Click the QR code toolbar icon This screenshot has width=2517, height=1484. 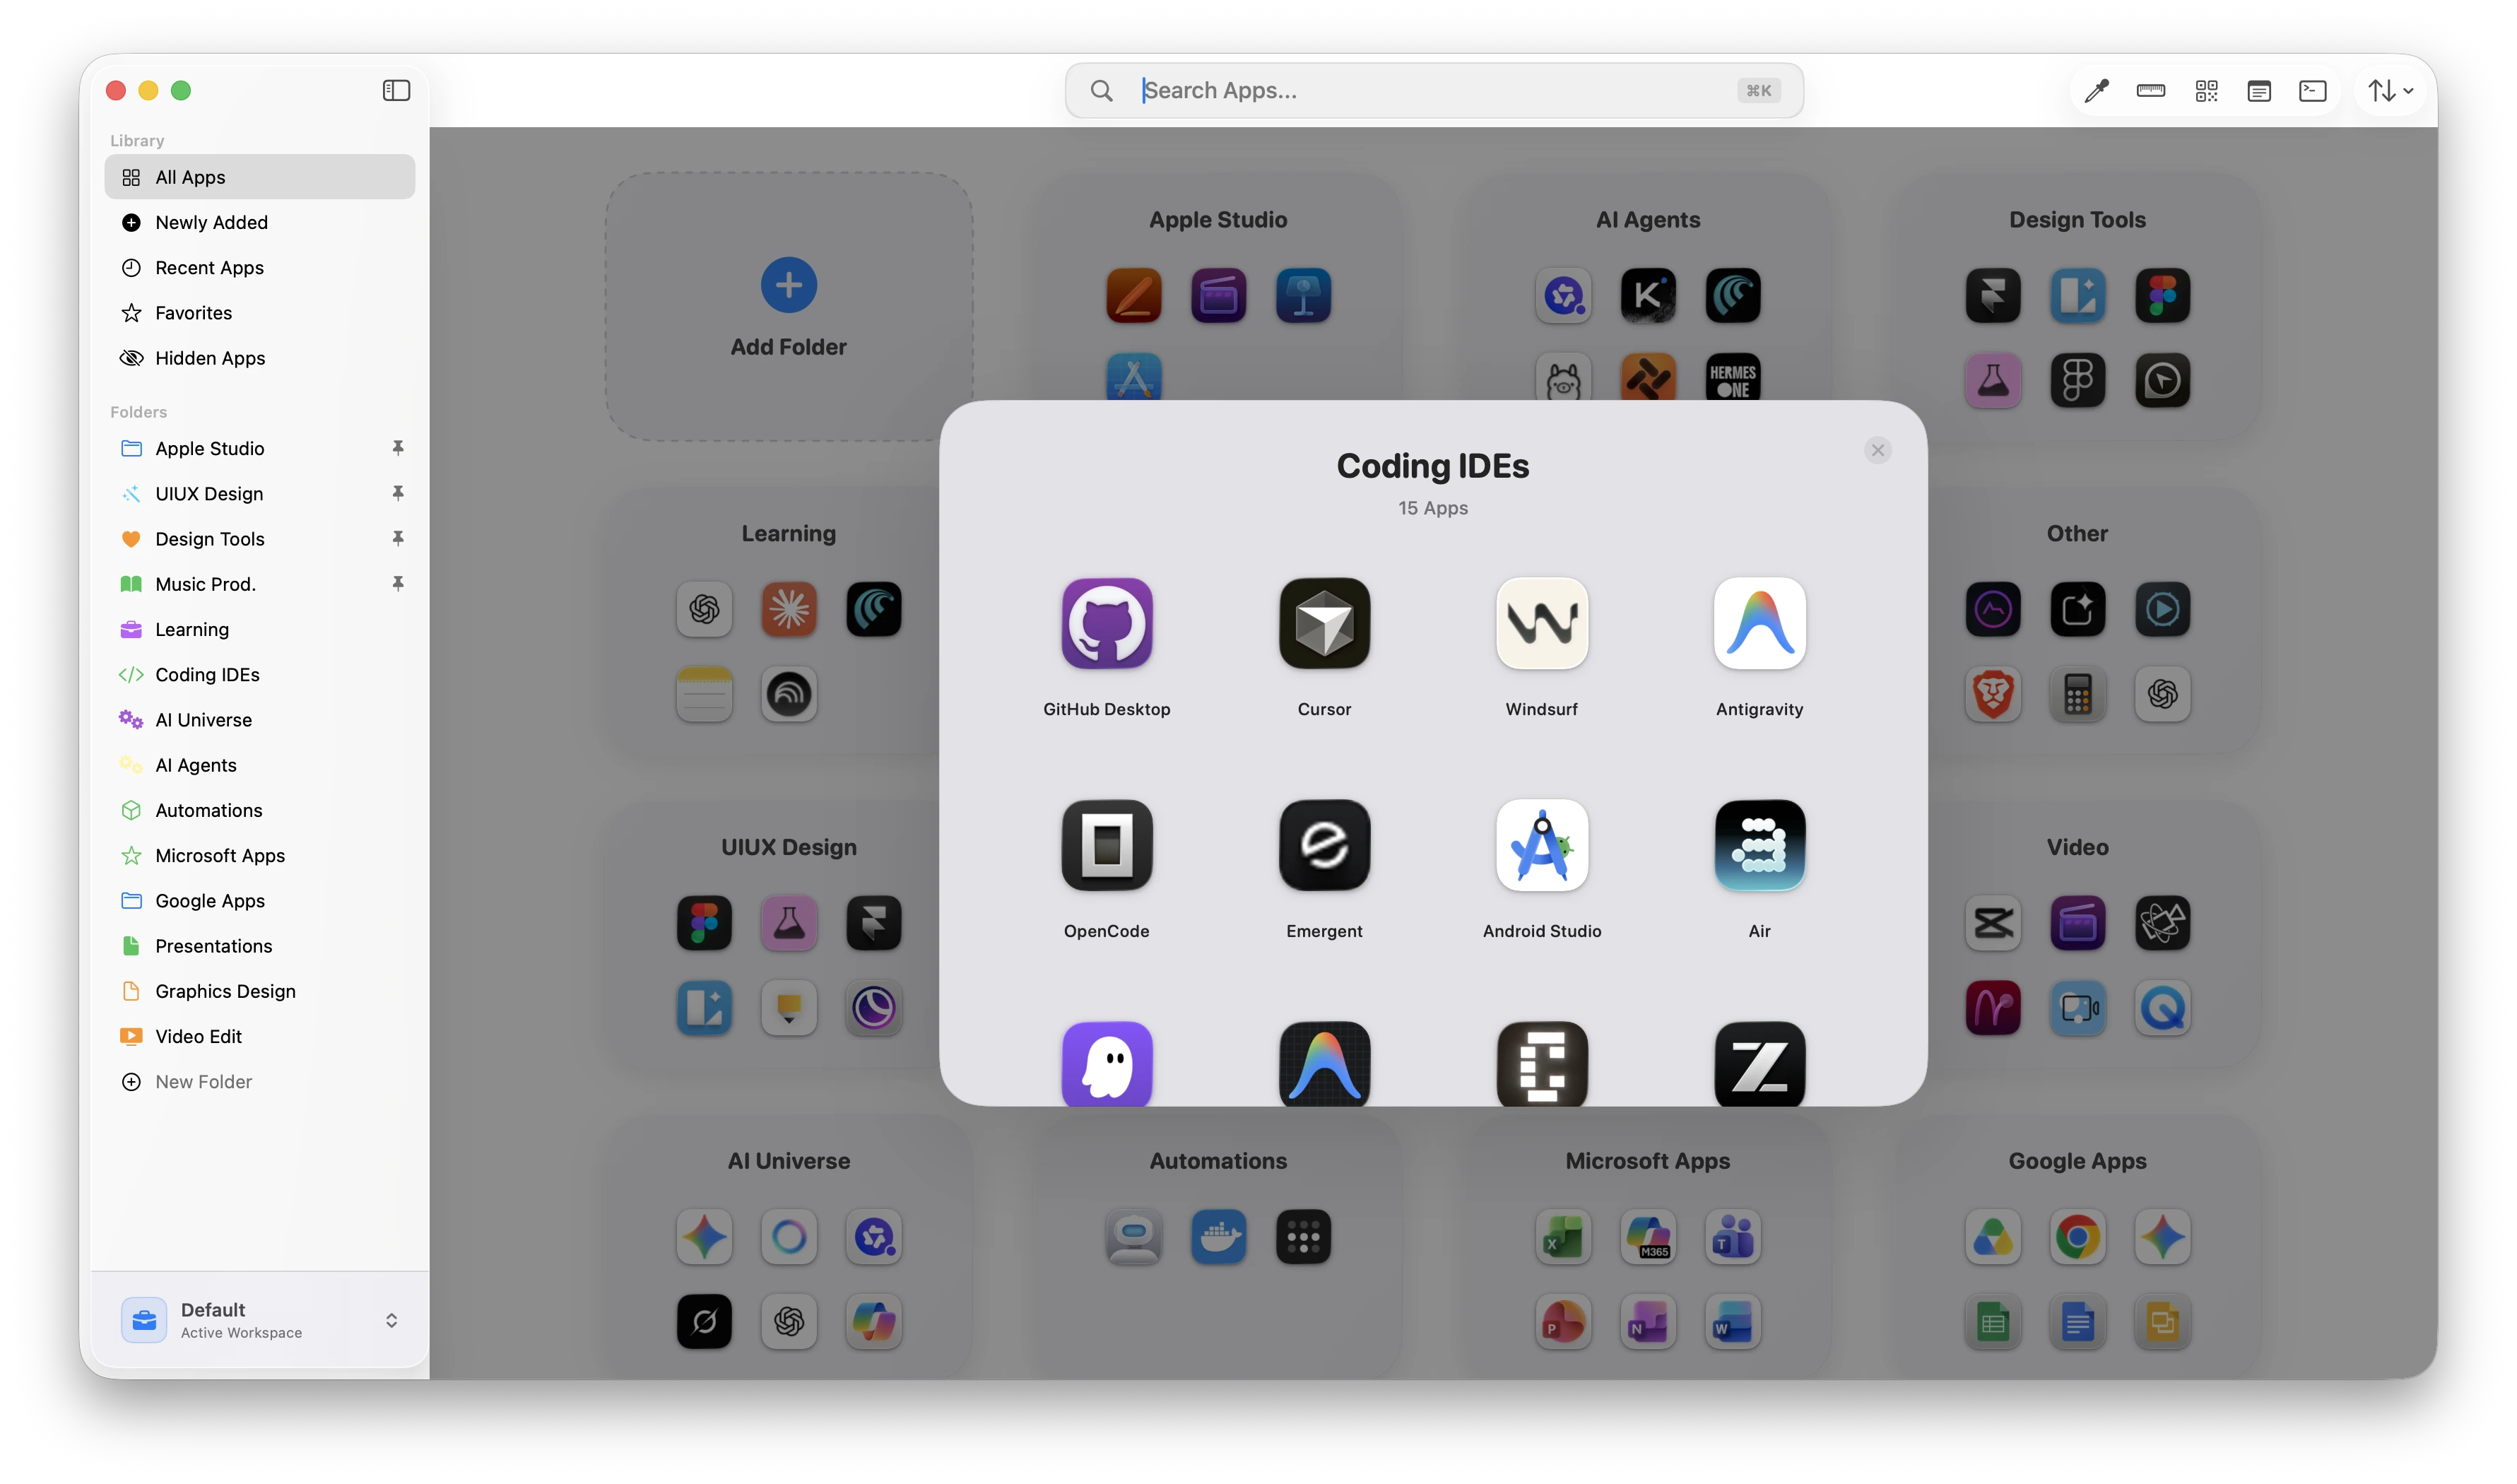[2206, 91]
